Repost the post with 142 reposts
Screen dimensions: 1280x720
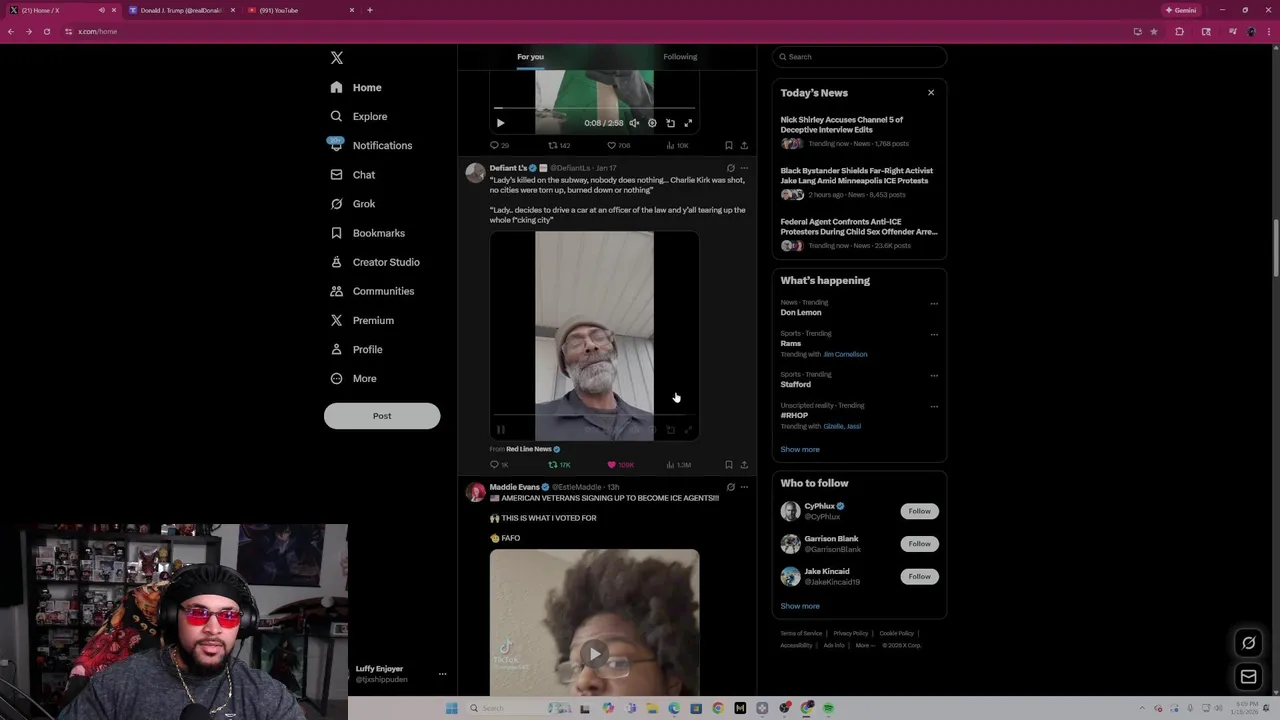pyautogui.click(x=558, y=145)
